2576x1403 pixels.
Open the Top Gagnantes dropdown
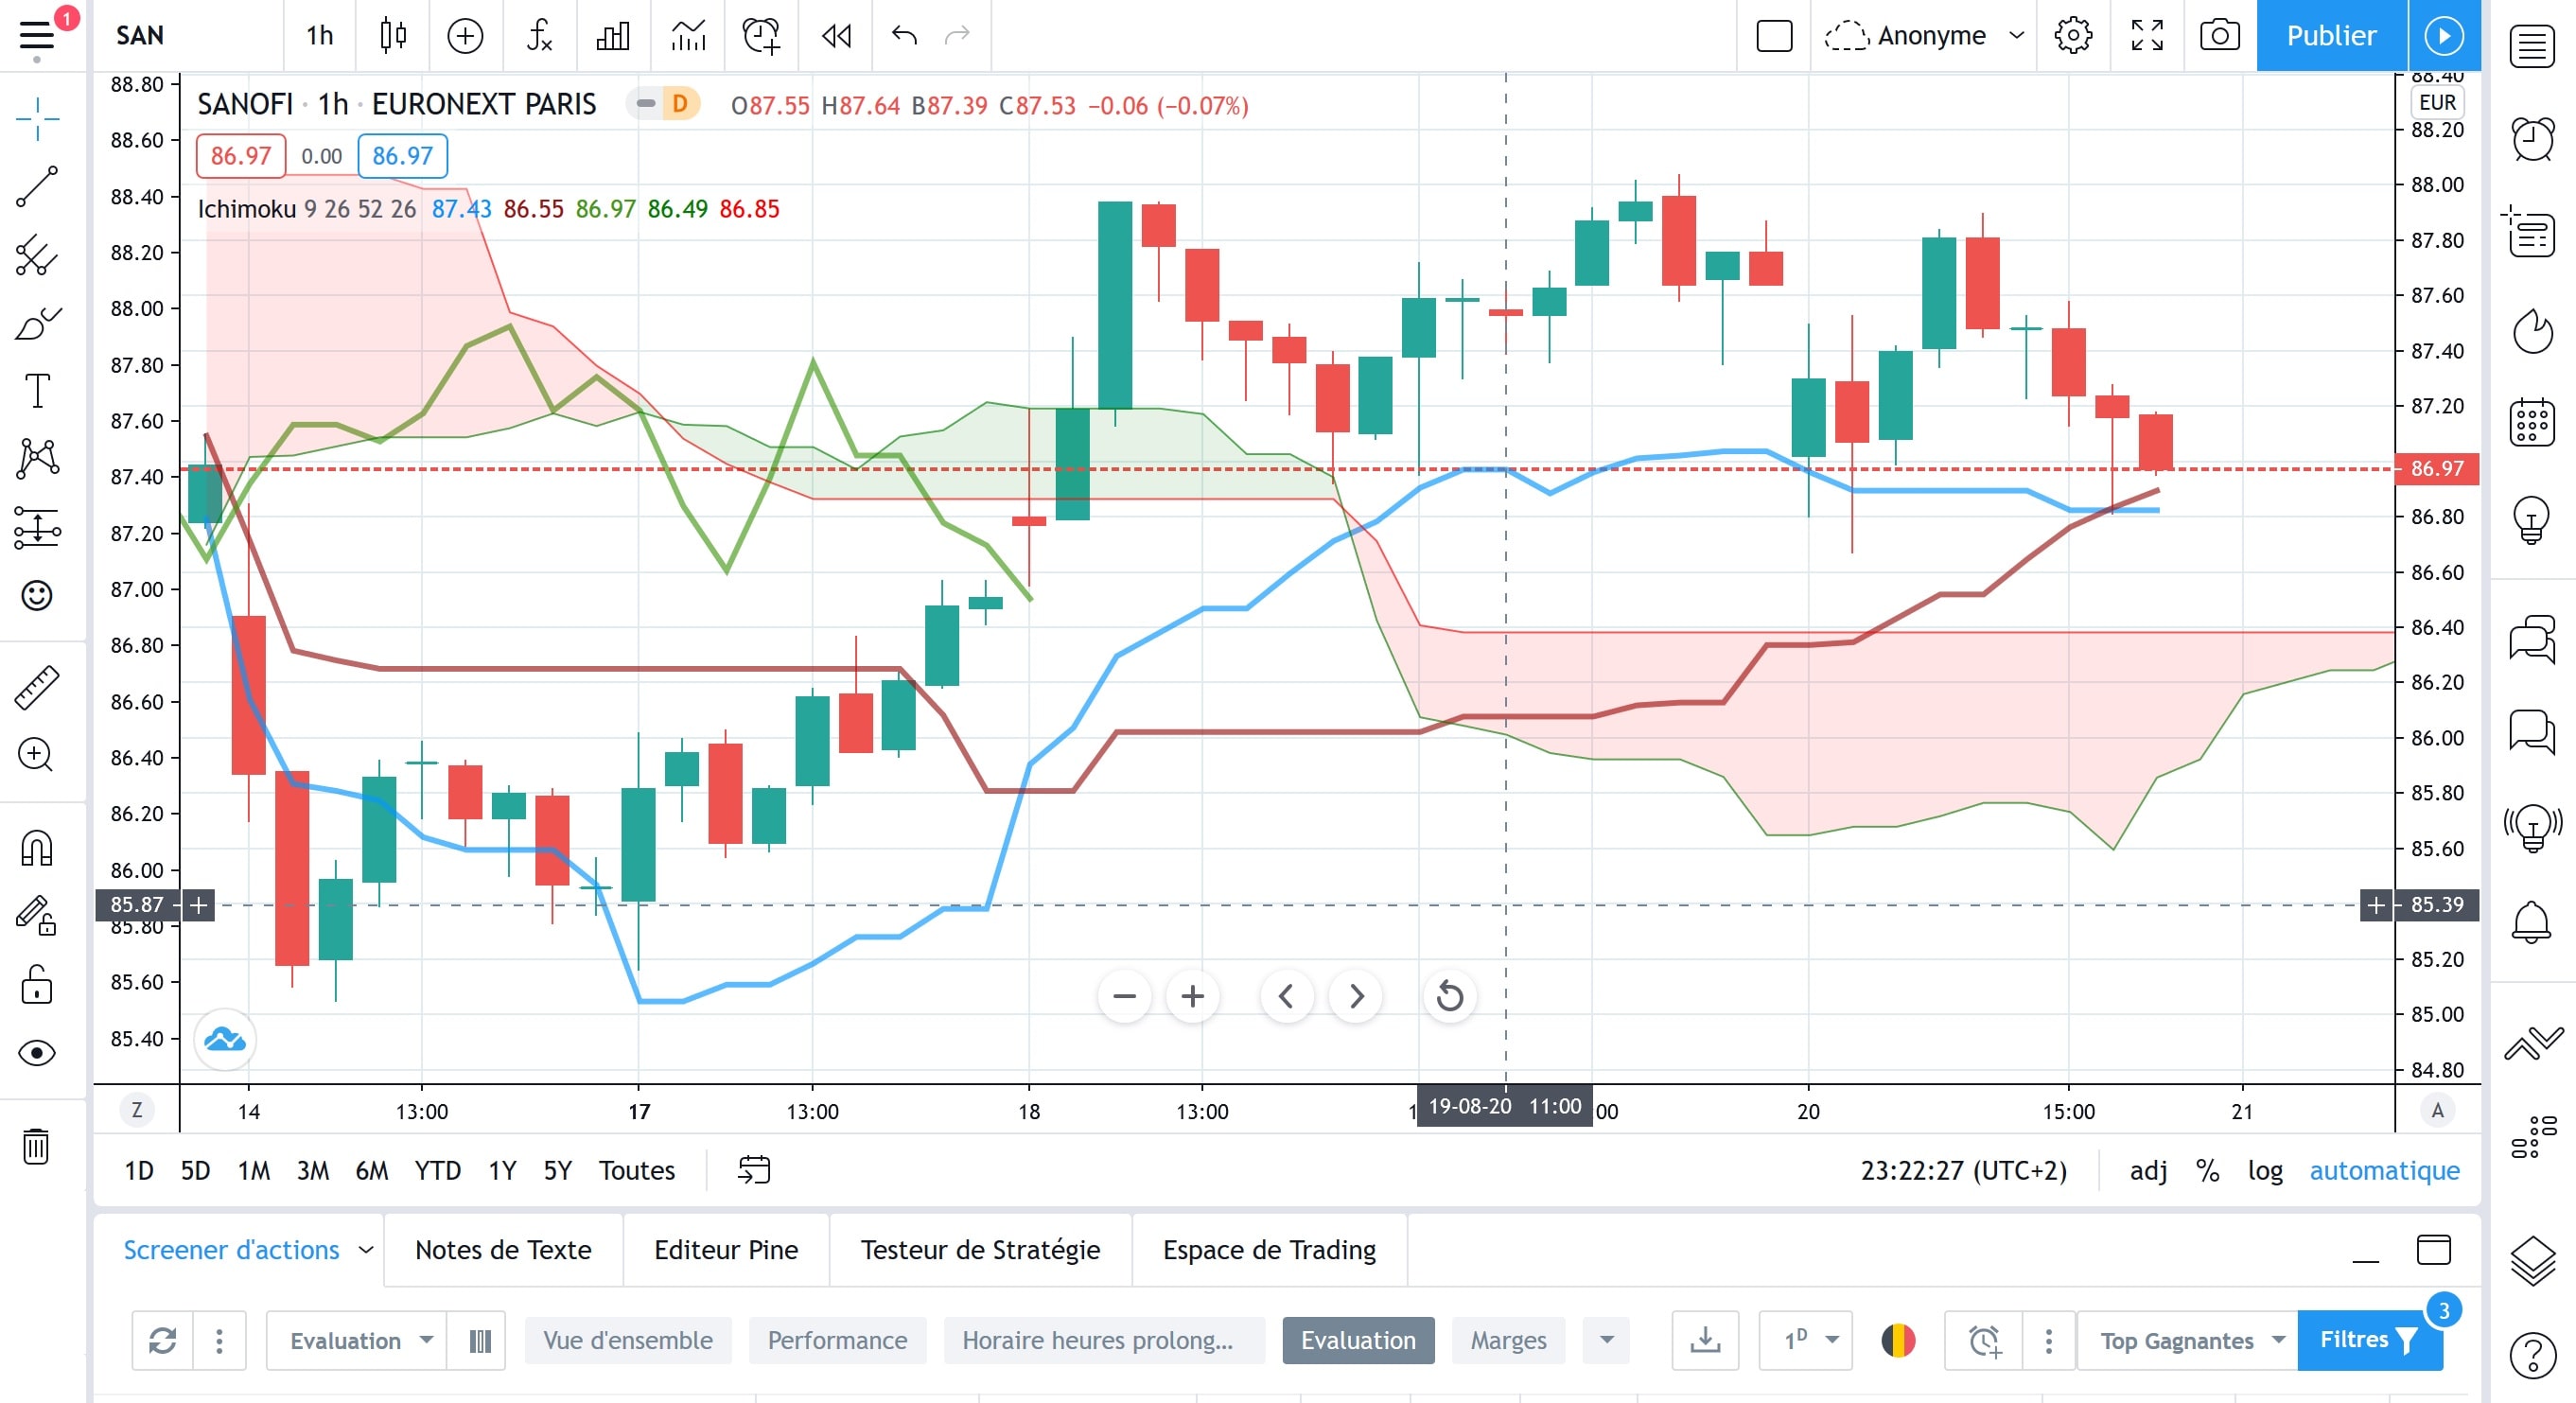coord(2188,1340)
